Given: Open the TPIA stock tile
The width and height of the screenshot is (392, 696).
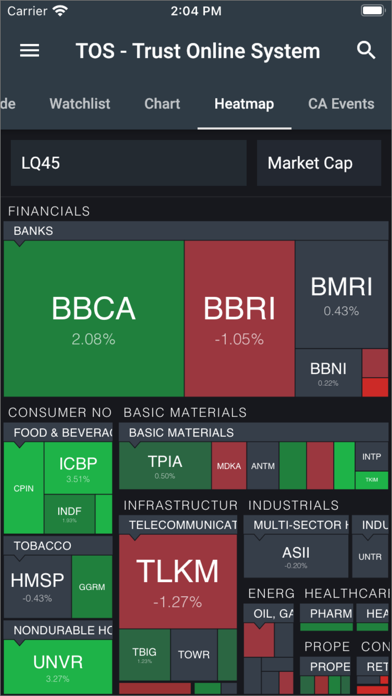Looking at the screenshot, I should tap(165, 466).
